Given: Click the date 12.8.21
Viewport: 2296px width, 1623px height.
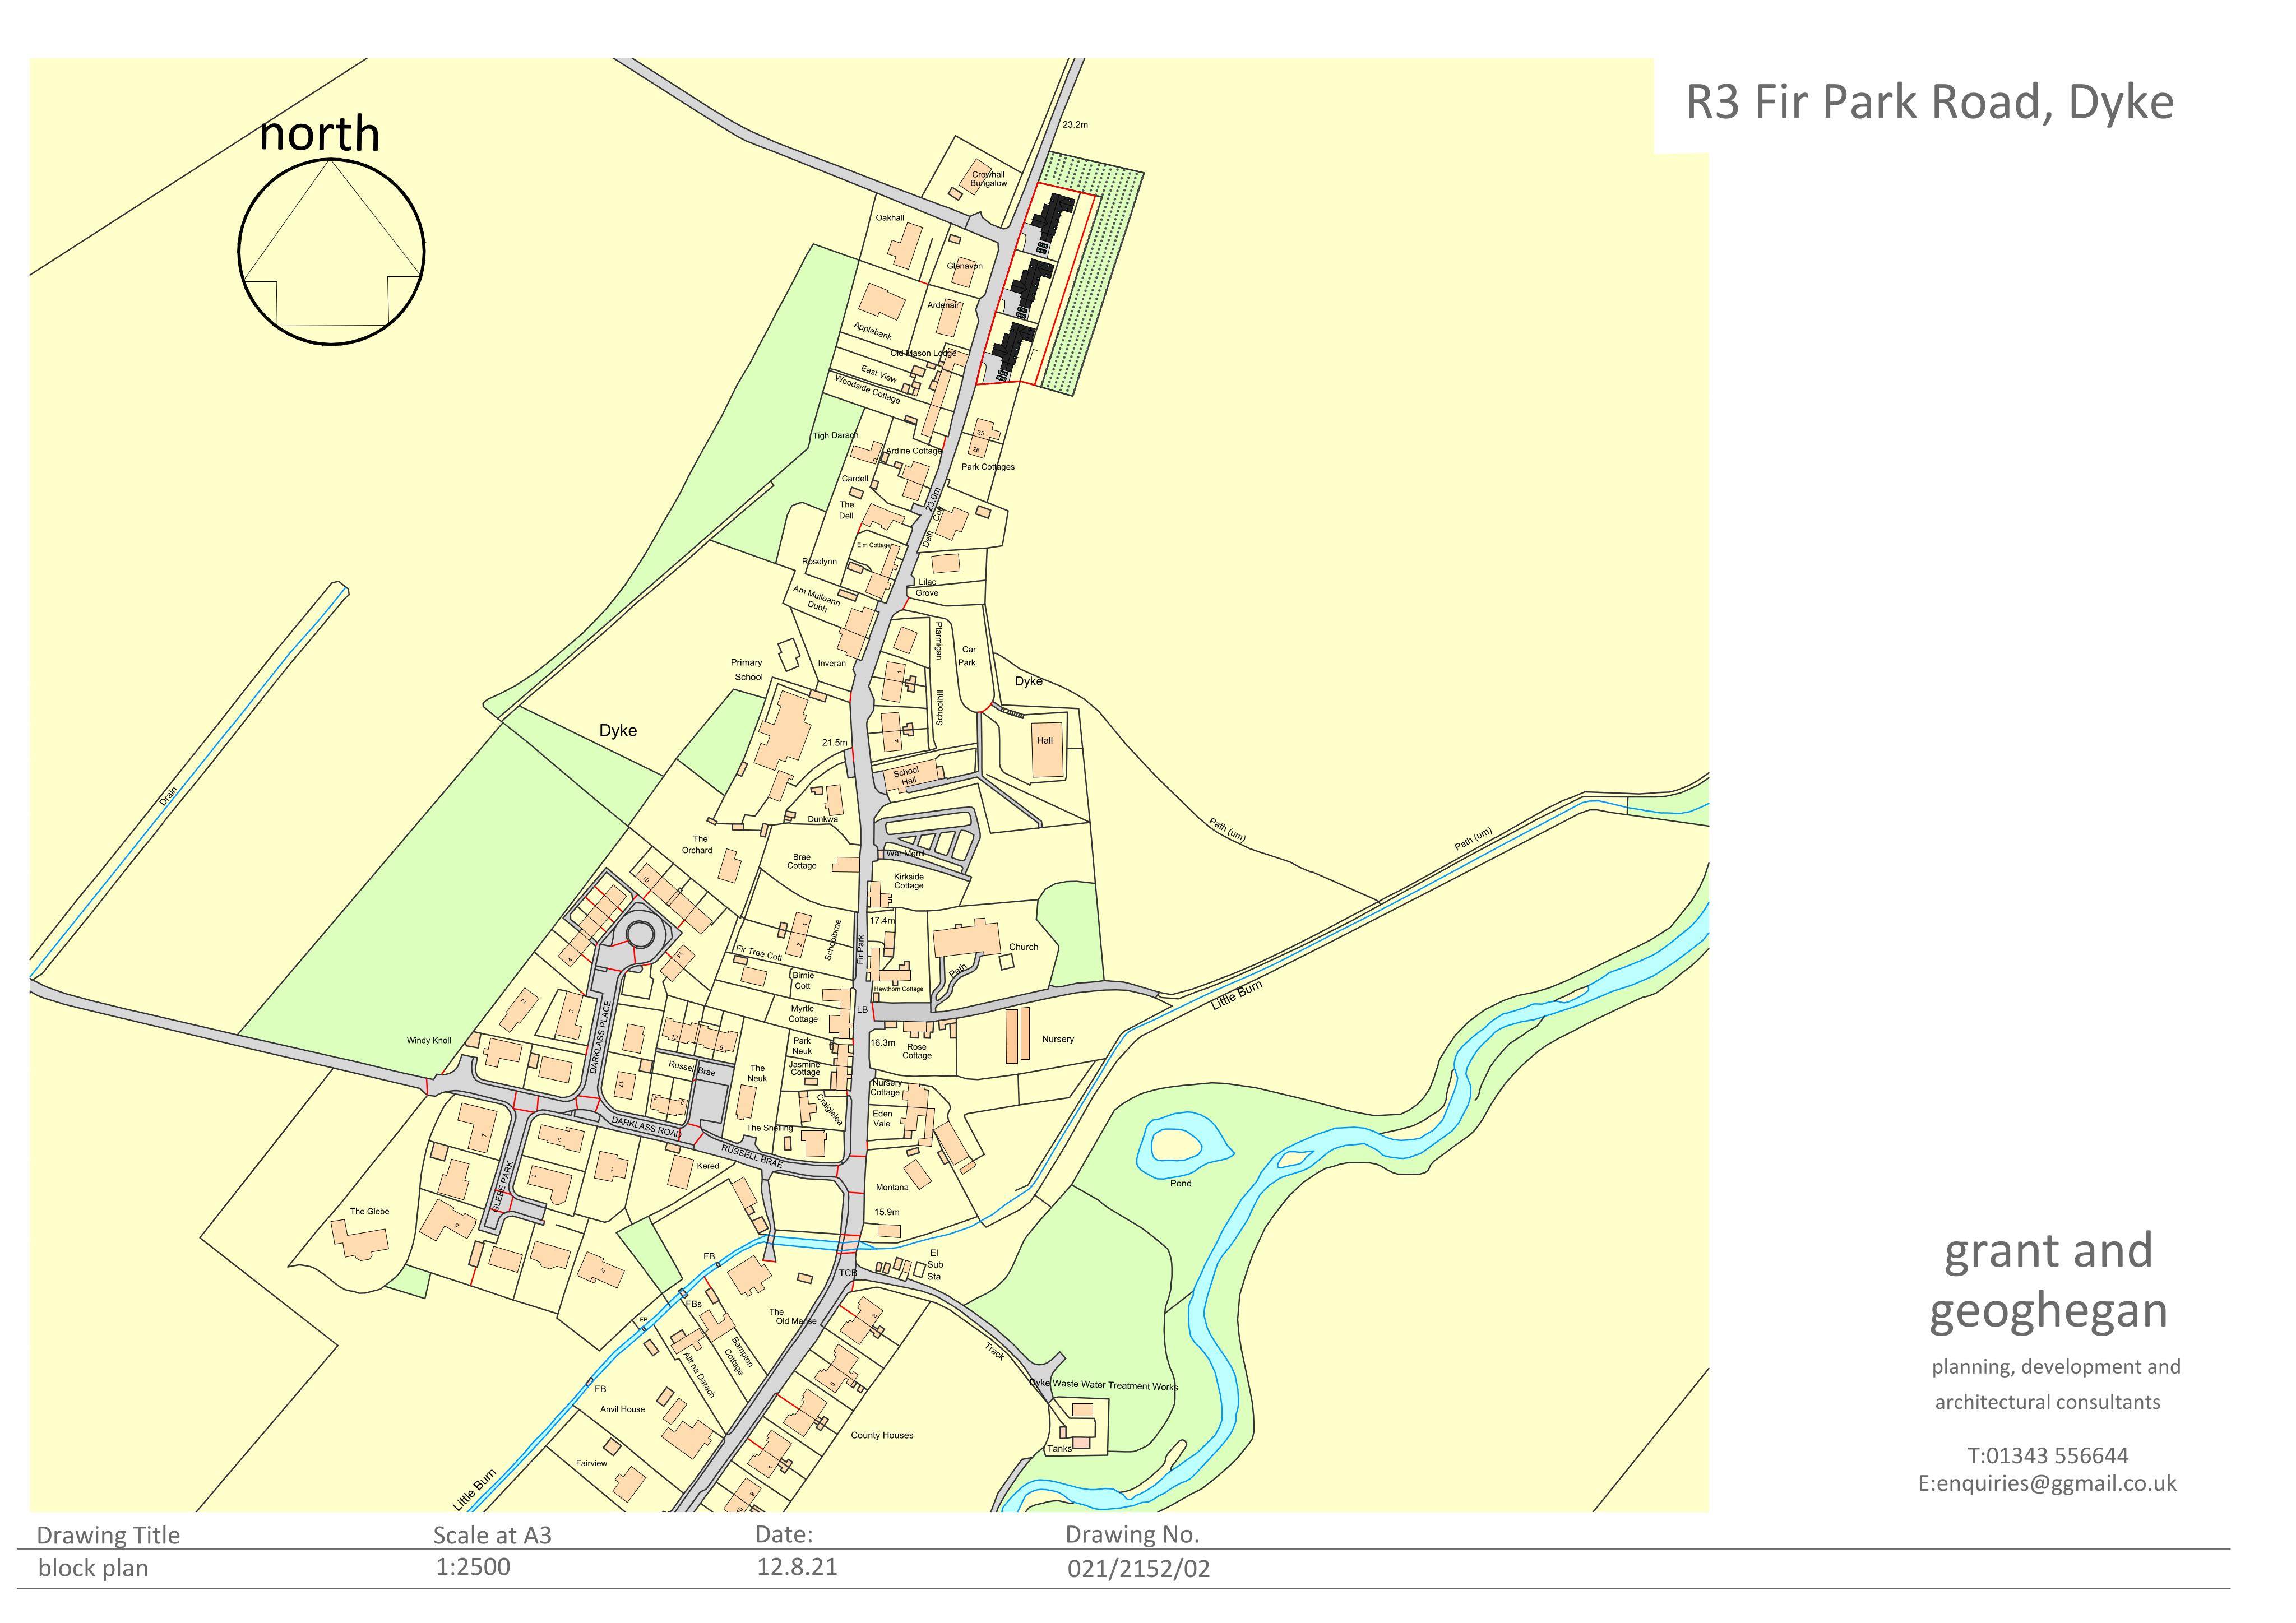Looking at the screenshot, I should point(796,1567).
